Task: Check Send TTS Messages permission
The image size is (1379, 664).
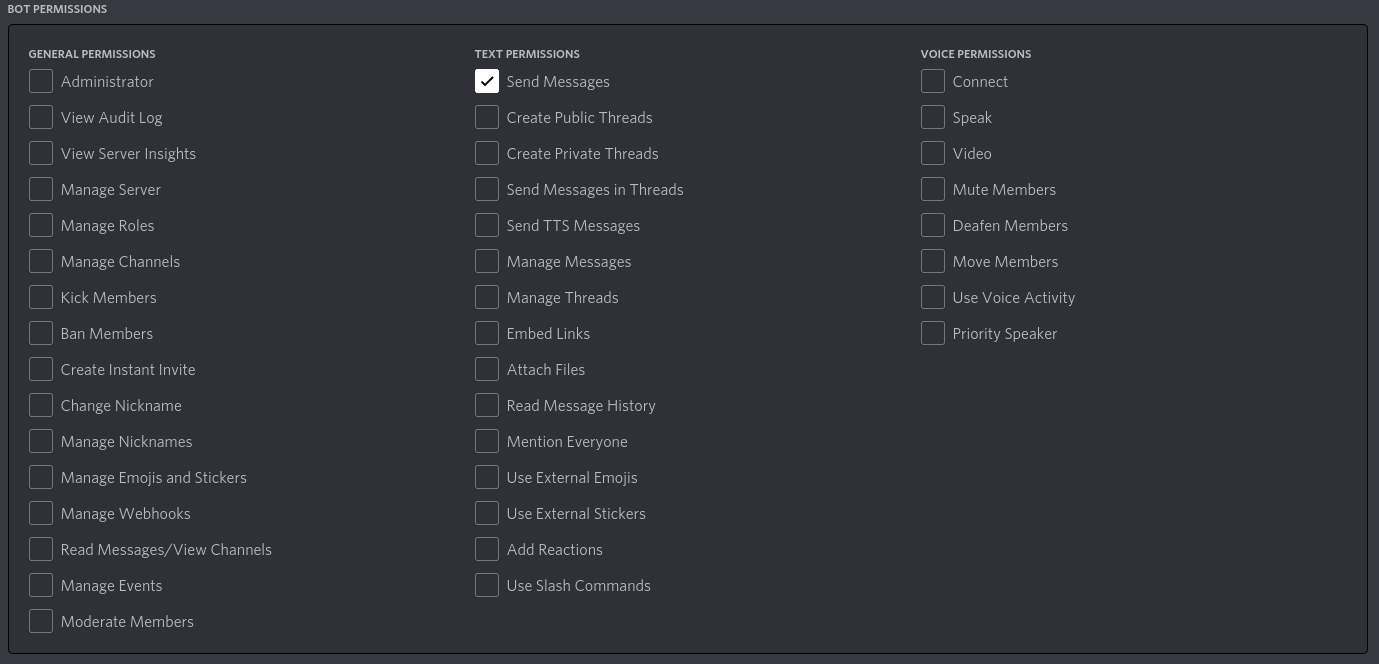Action: pos(487,225)
